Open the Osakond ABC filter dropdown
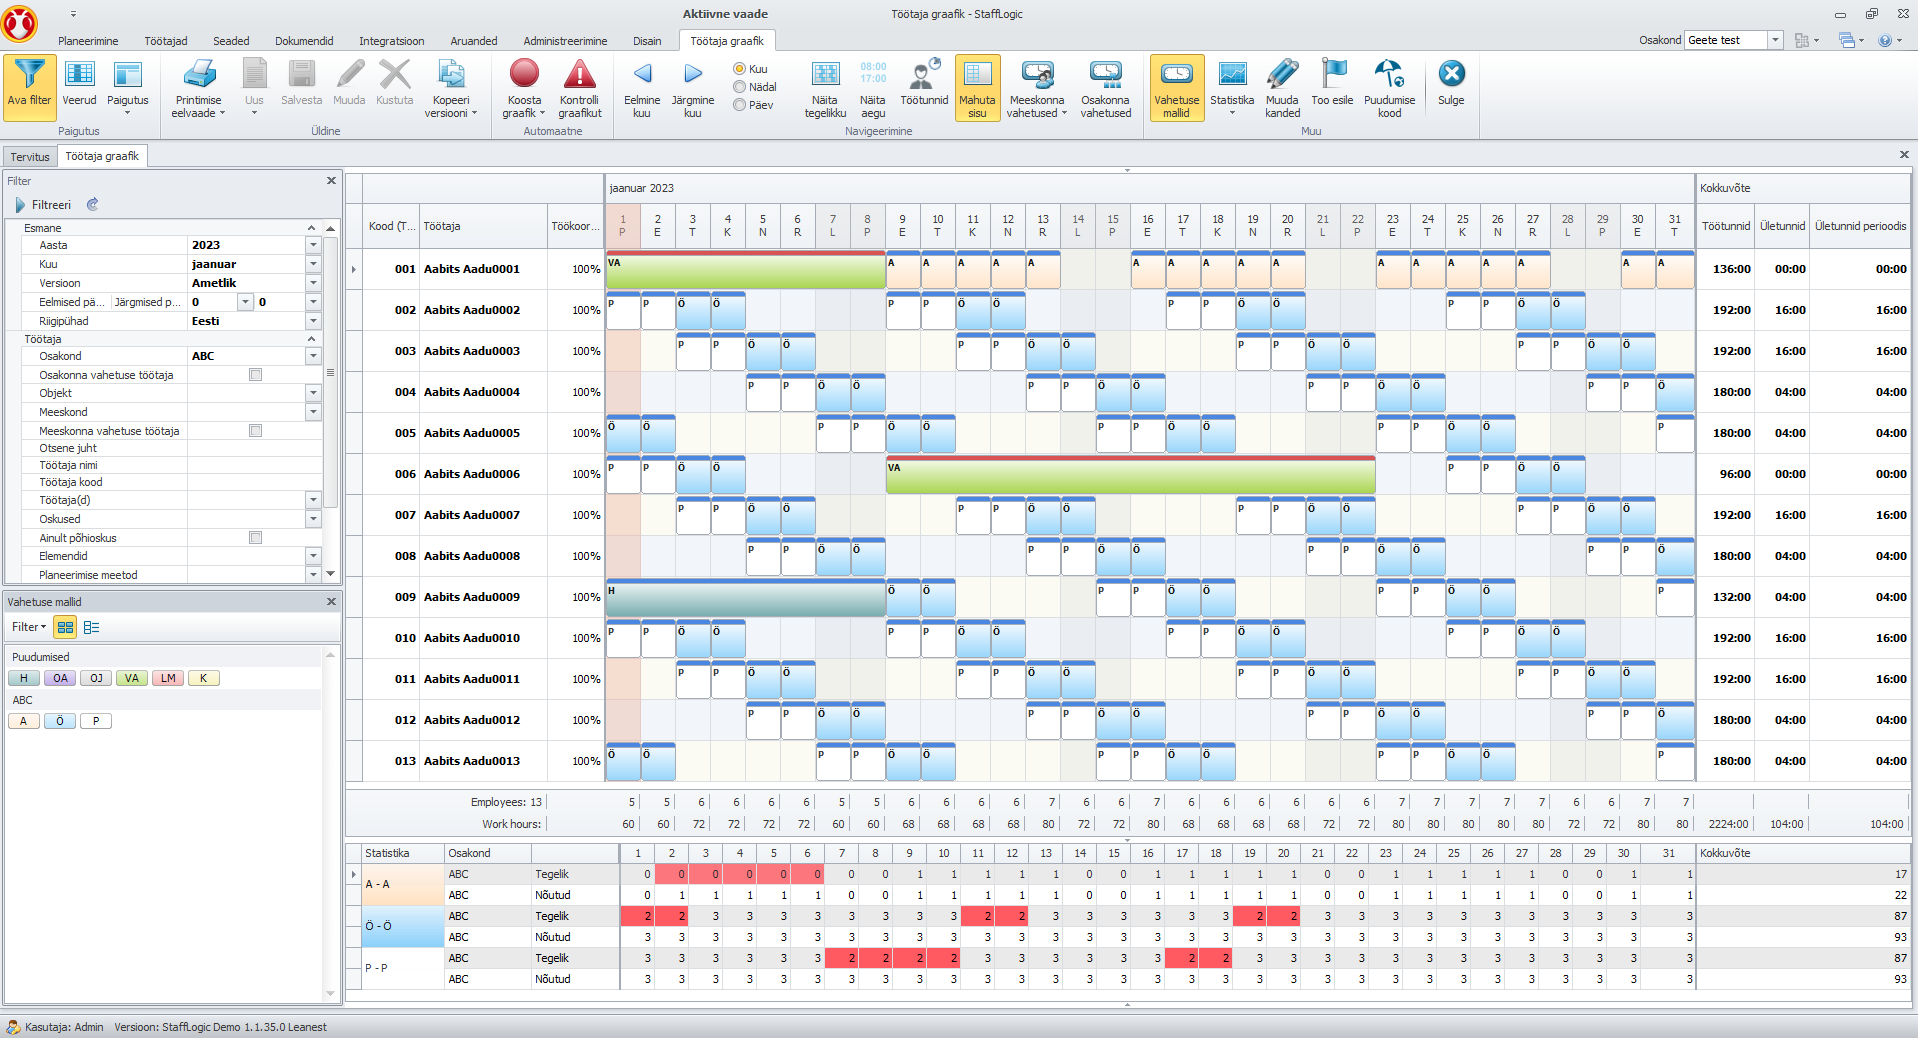Viewport: 1918px width, 1038px height. [313, 356]
